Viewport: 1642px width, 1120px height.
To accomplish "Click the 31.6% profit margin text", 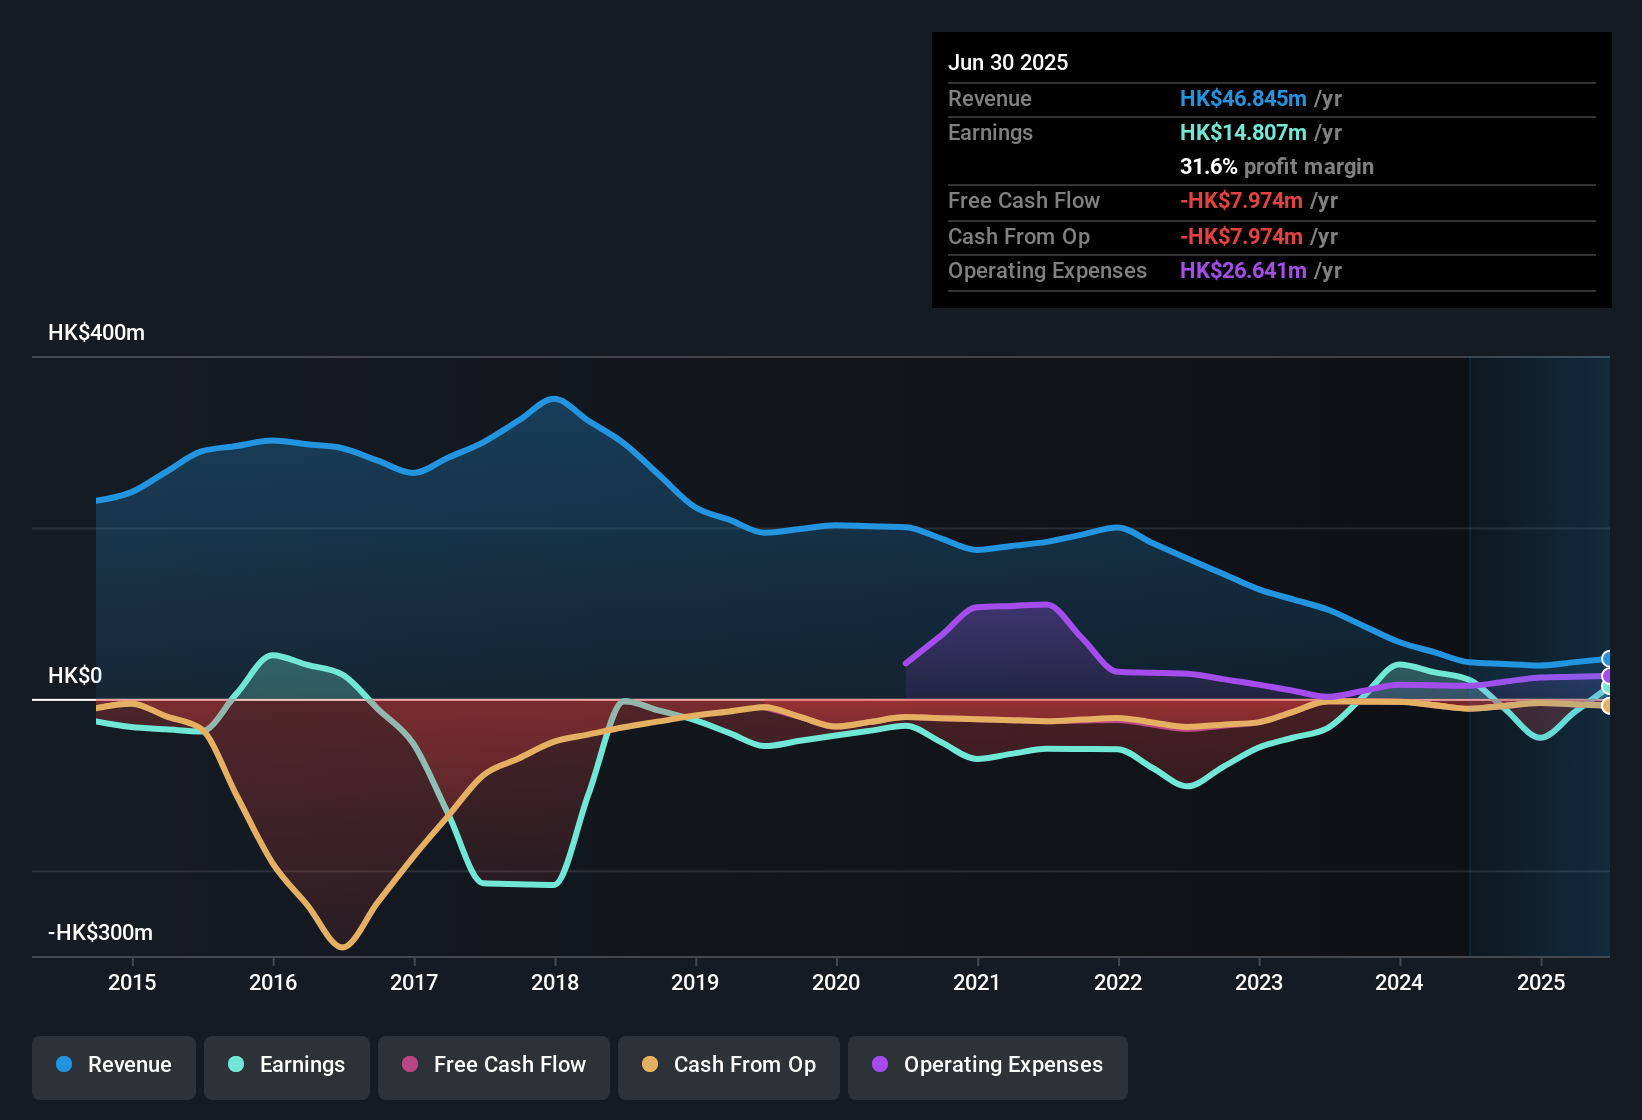I will click(1276, 166).
